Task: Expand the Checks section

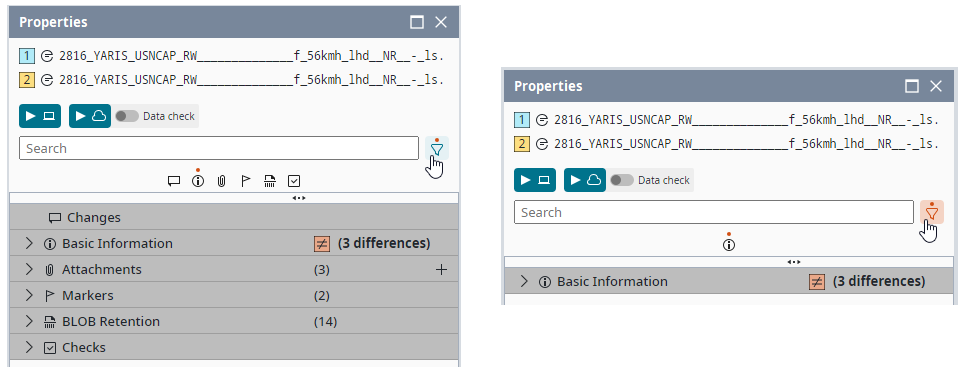Action: pos(28,347)
